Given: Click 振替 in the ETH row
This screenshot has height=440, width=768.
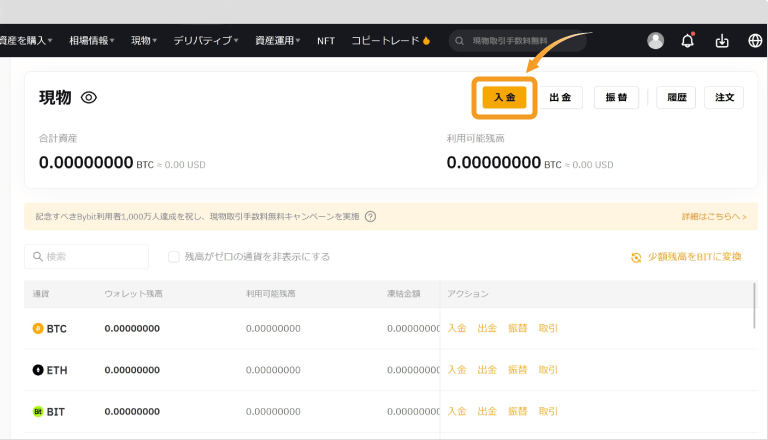Looking at the screenshot, I should pyautogui.click(x=518, y=370).
